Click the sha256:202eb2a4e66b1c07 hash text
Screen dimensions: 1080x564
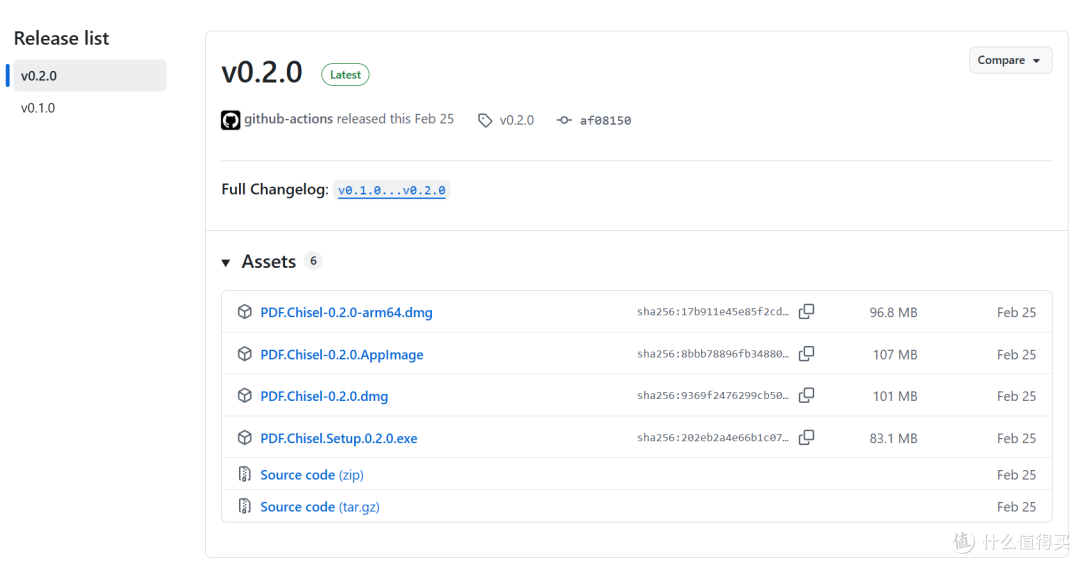point(713,438)
